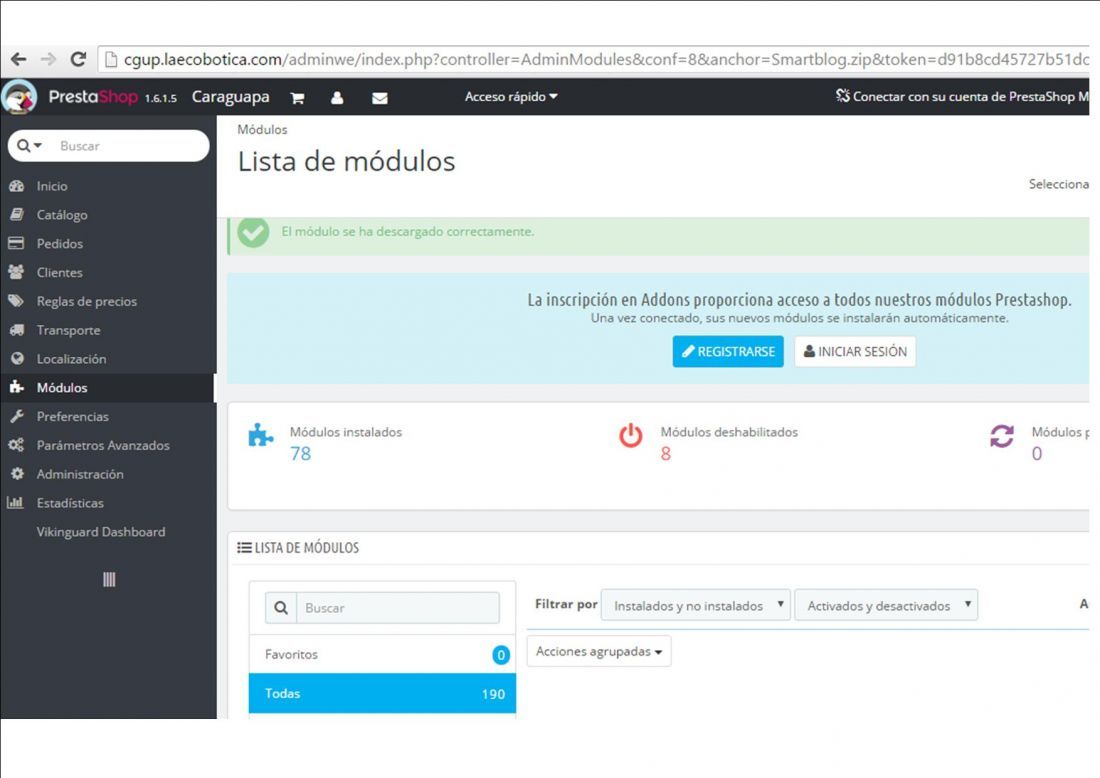Screen dimensions: 1100x778
Task: Go to Clientes in the sidebar
Action: [x=60, y=272]
